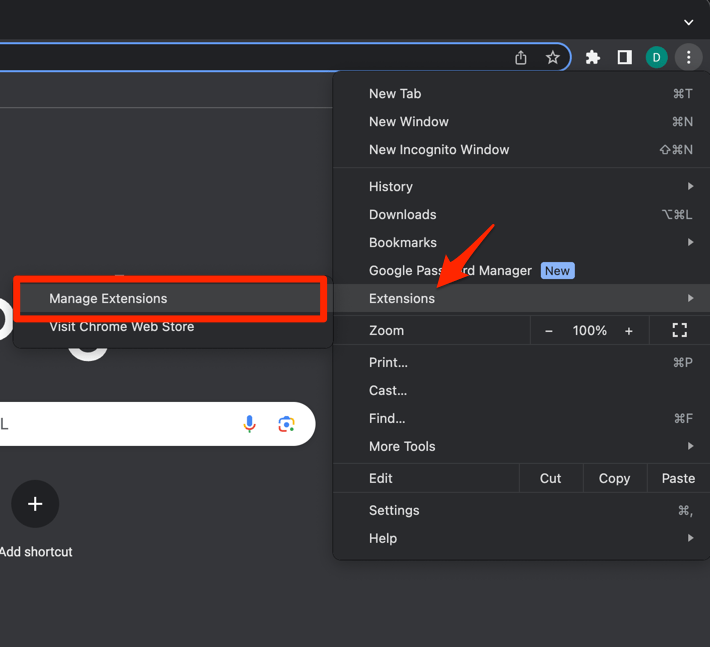Enter full screen mode icon
Screen dimensions: 710x647
679,331
